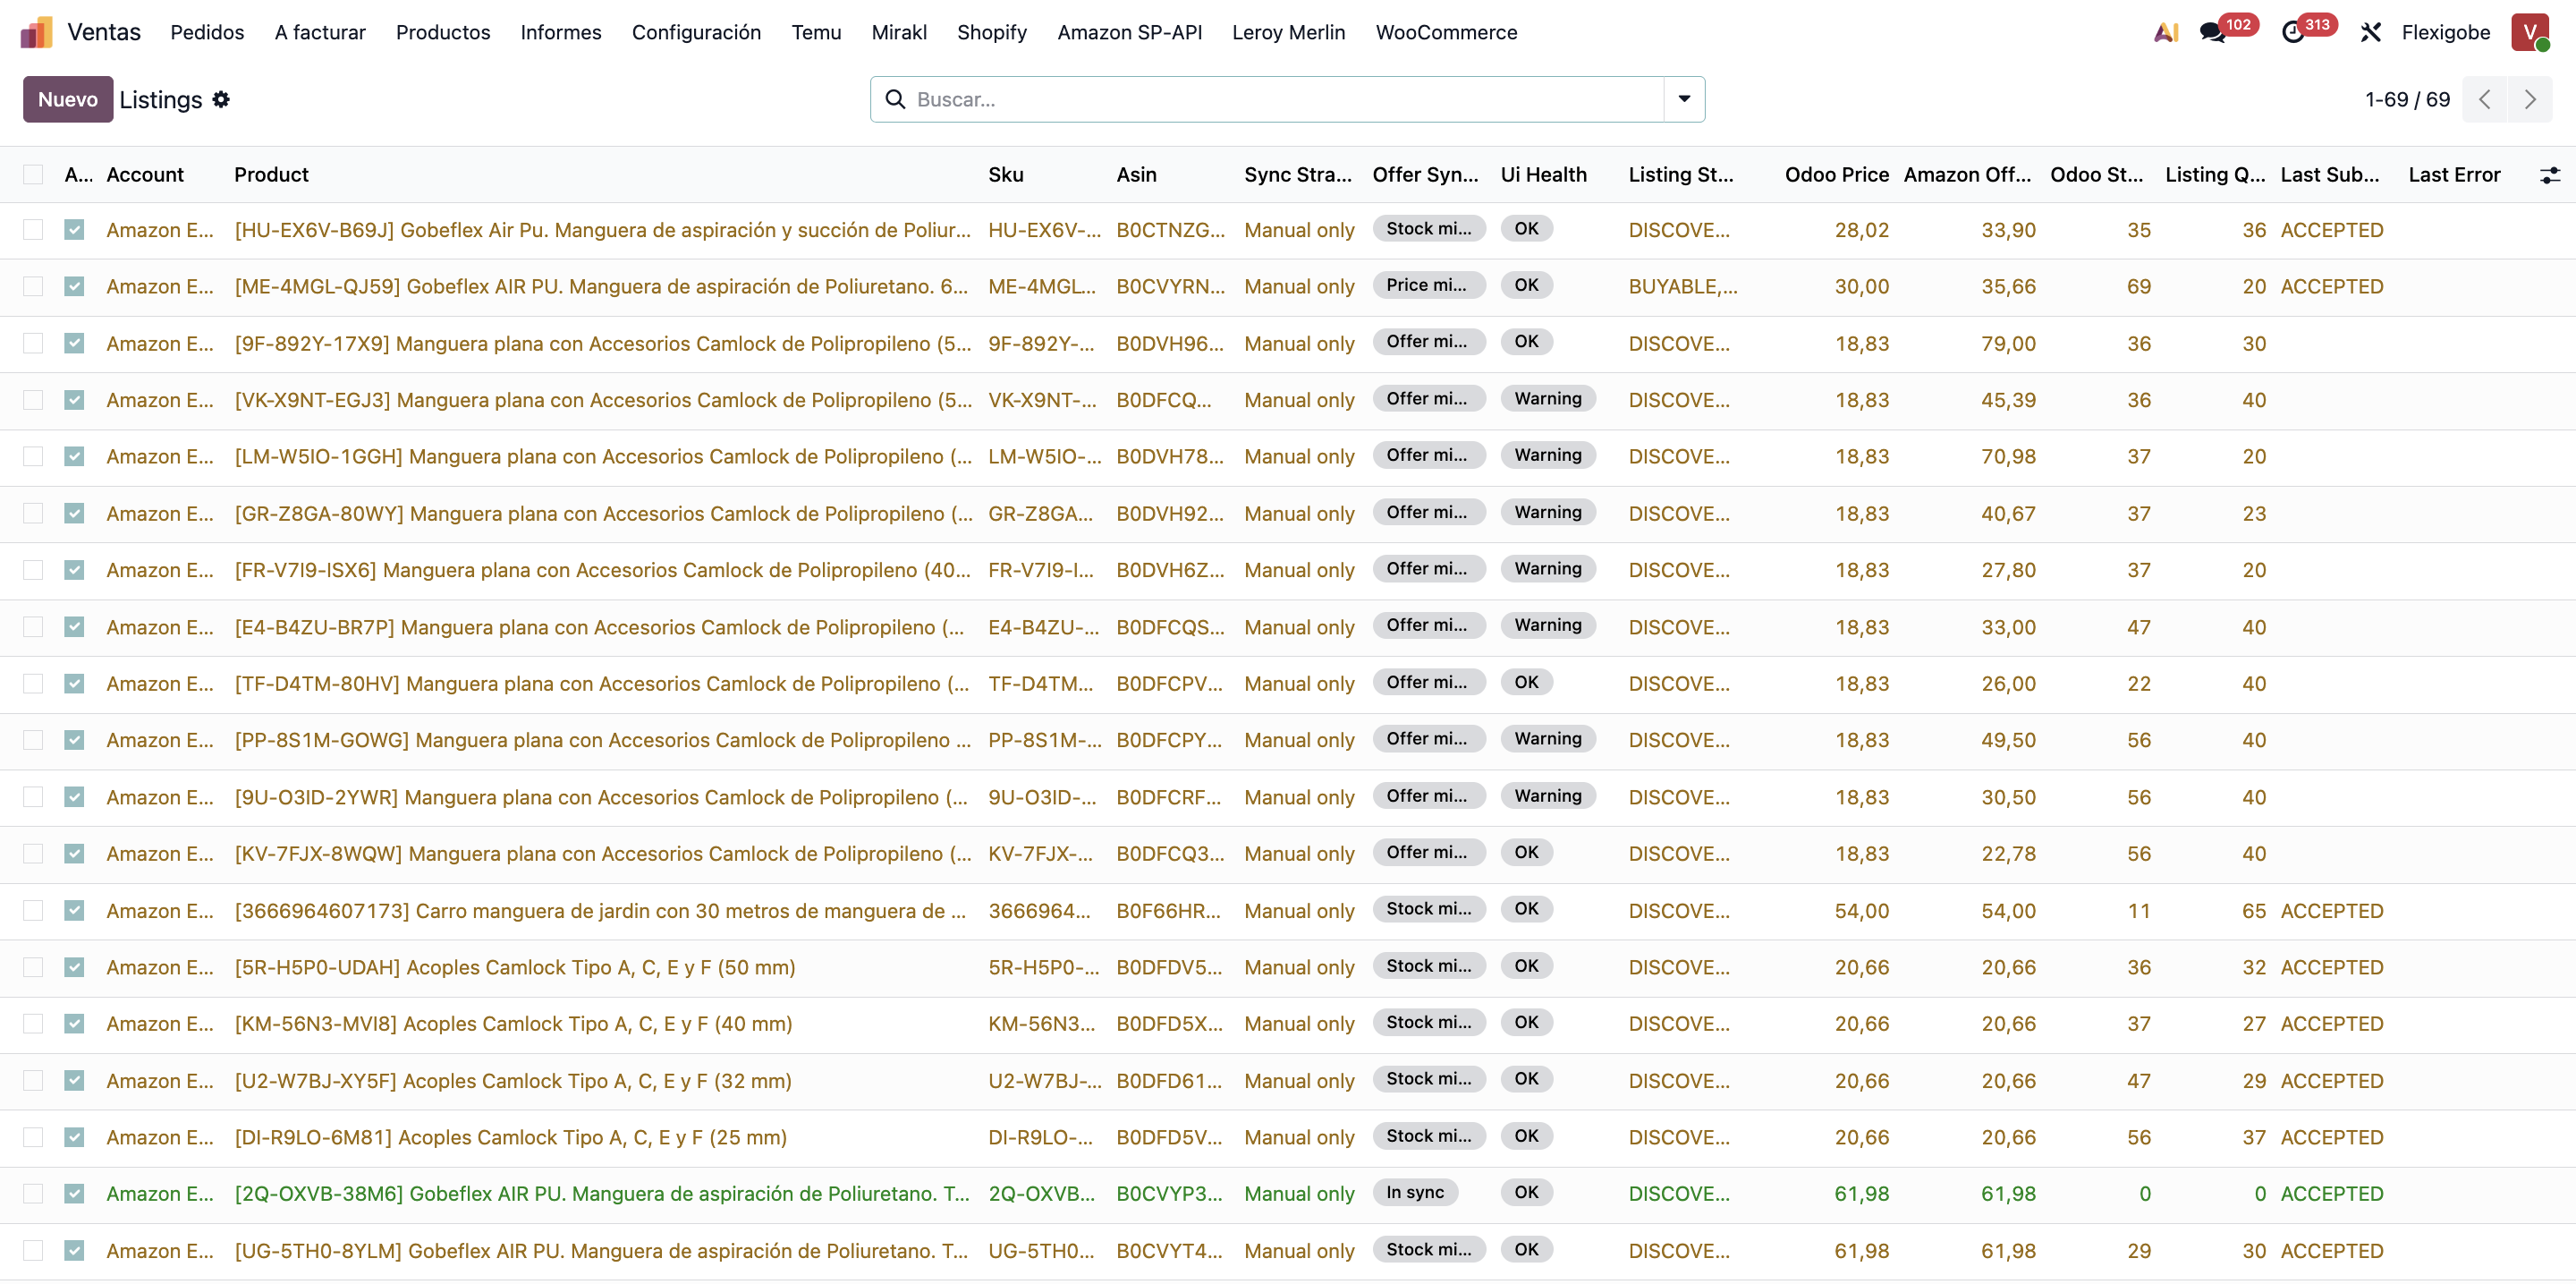Open the KV-7FJX-8WQW Manguera plana row
The width and height of the screenshot is (2576, 1284).
point(603,853)
